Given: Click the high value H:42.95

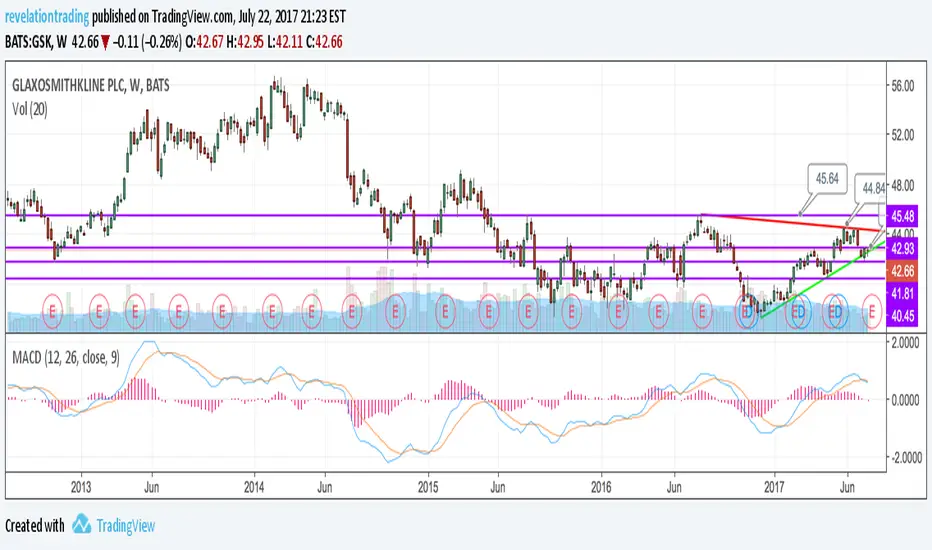Looking at the screenshot, I should pyautogui.click(x=245, y=42).
